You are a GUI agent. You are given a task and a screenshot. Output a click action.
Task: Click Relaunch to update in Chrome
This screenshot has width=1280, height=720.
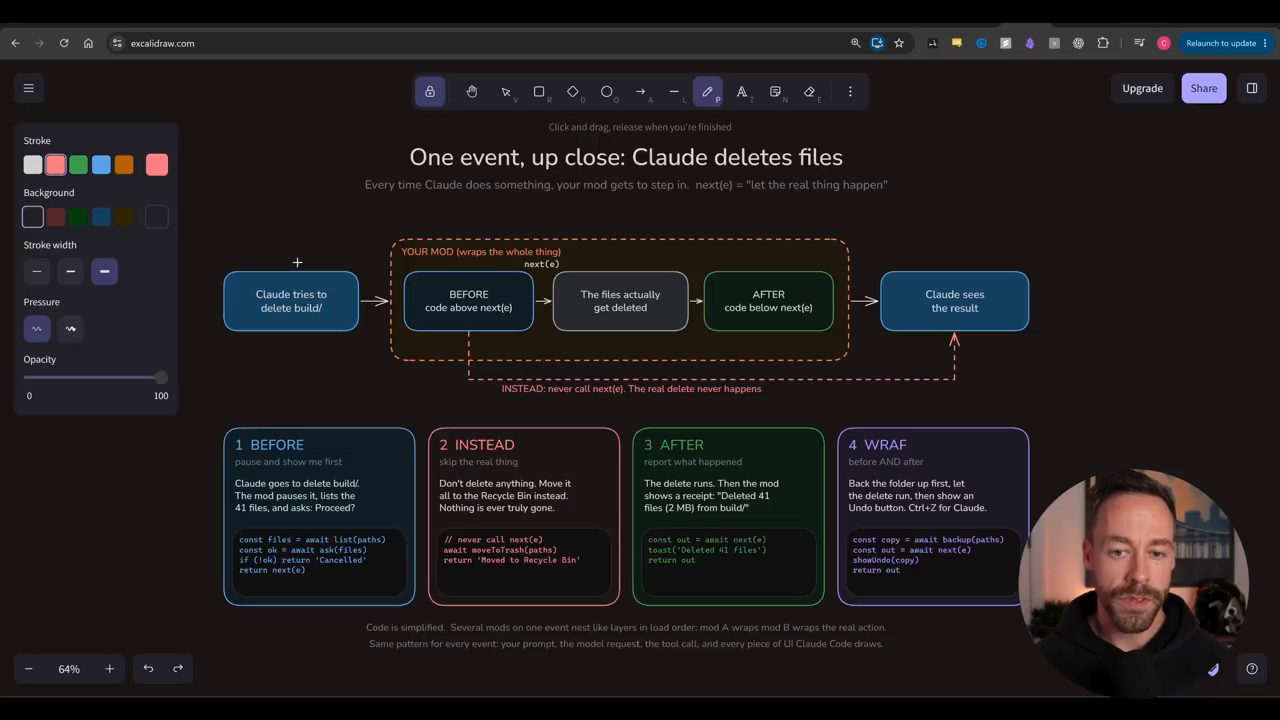1226,43
